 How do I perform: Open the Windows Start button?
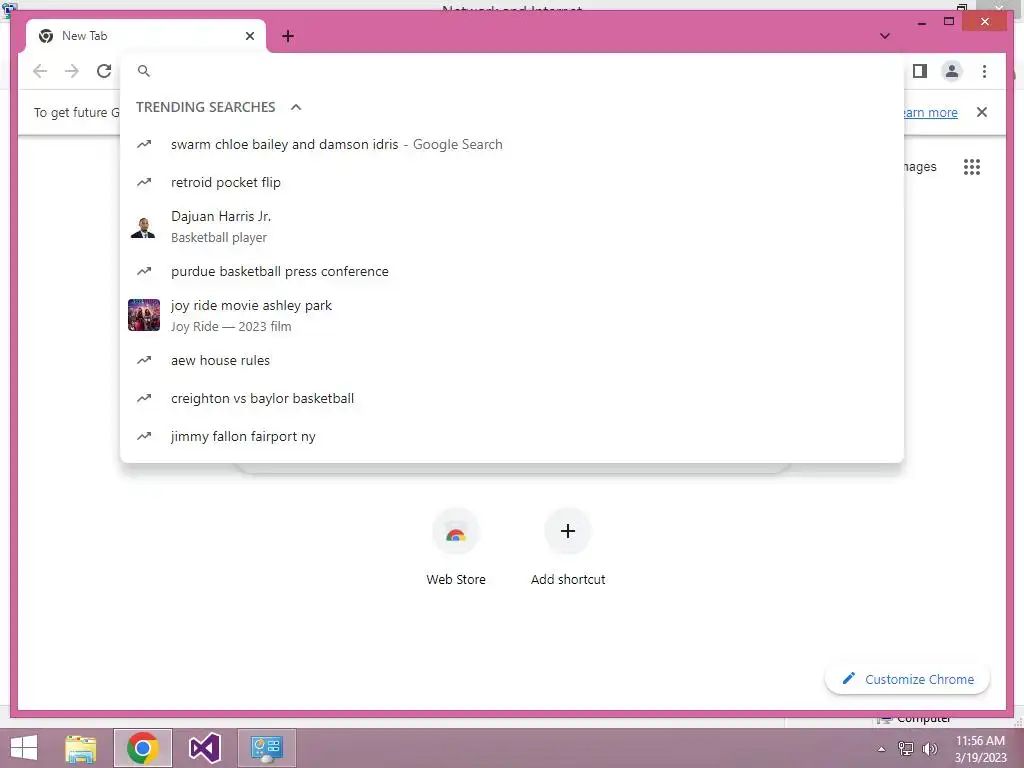click(x=24, y=748)
